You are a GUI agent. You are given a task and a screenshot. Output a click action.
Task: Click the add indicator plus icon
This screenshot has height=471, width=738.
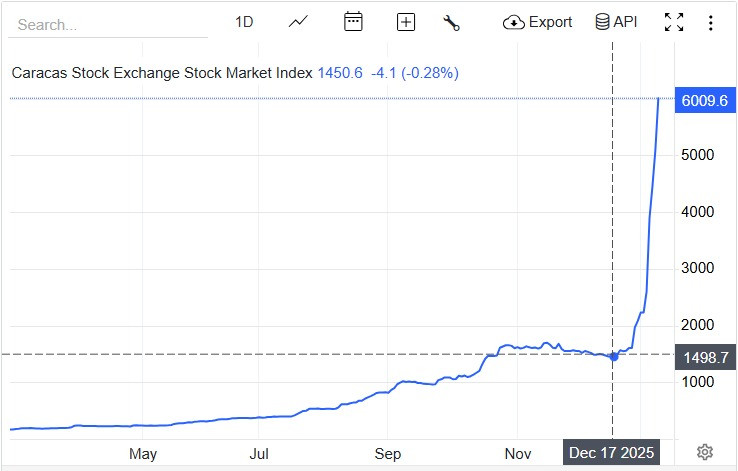(405, 22)
